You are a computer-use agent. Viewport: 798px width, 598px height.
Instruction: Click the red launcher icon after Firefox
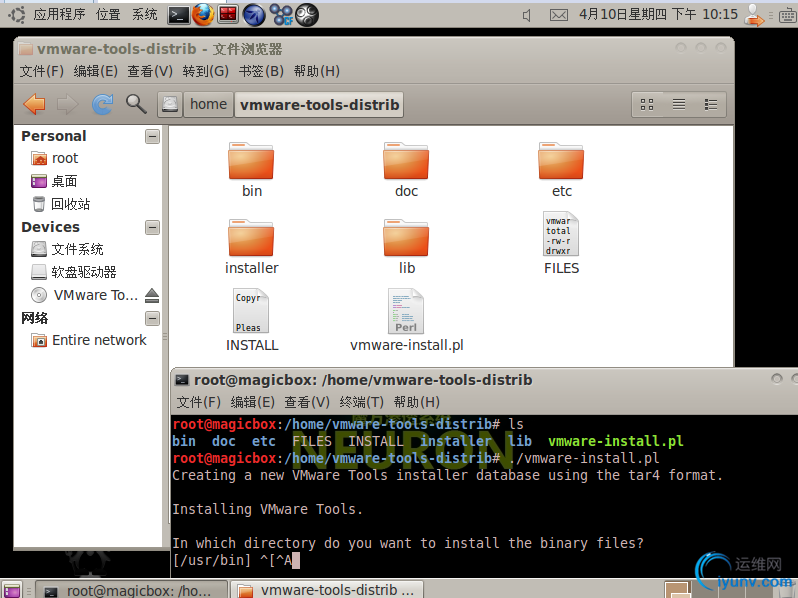point(228,15)
